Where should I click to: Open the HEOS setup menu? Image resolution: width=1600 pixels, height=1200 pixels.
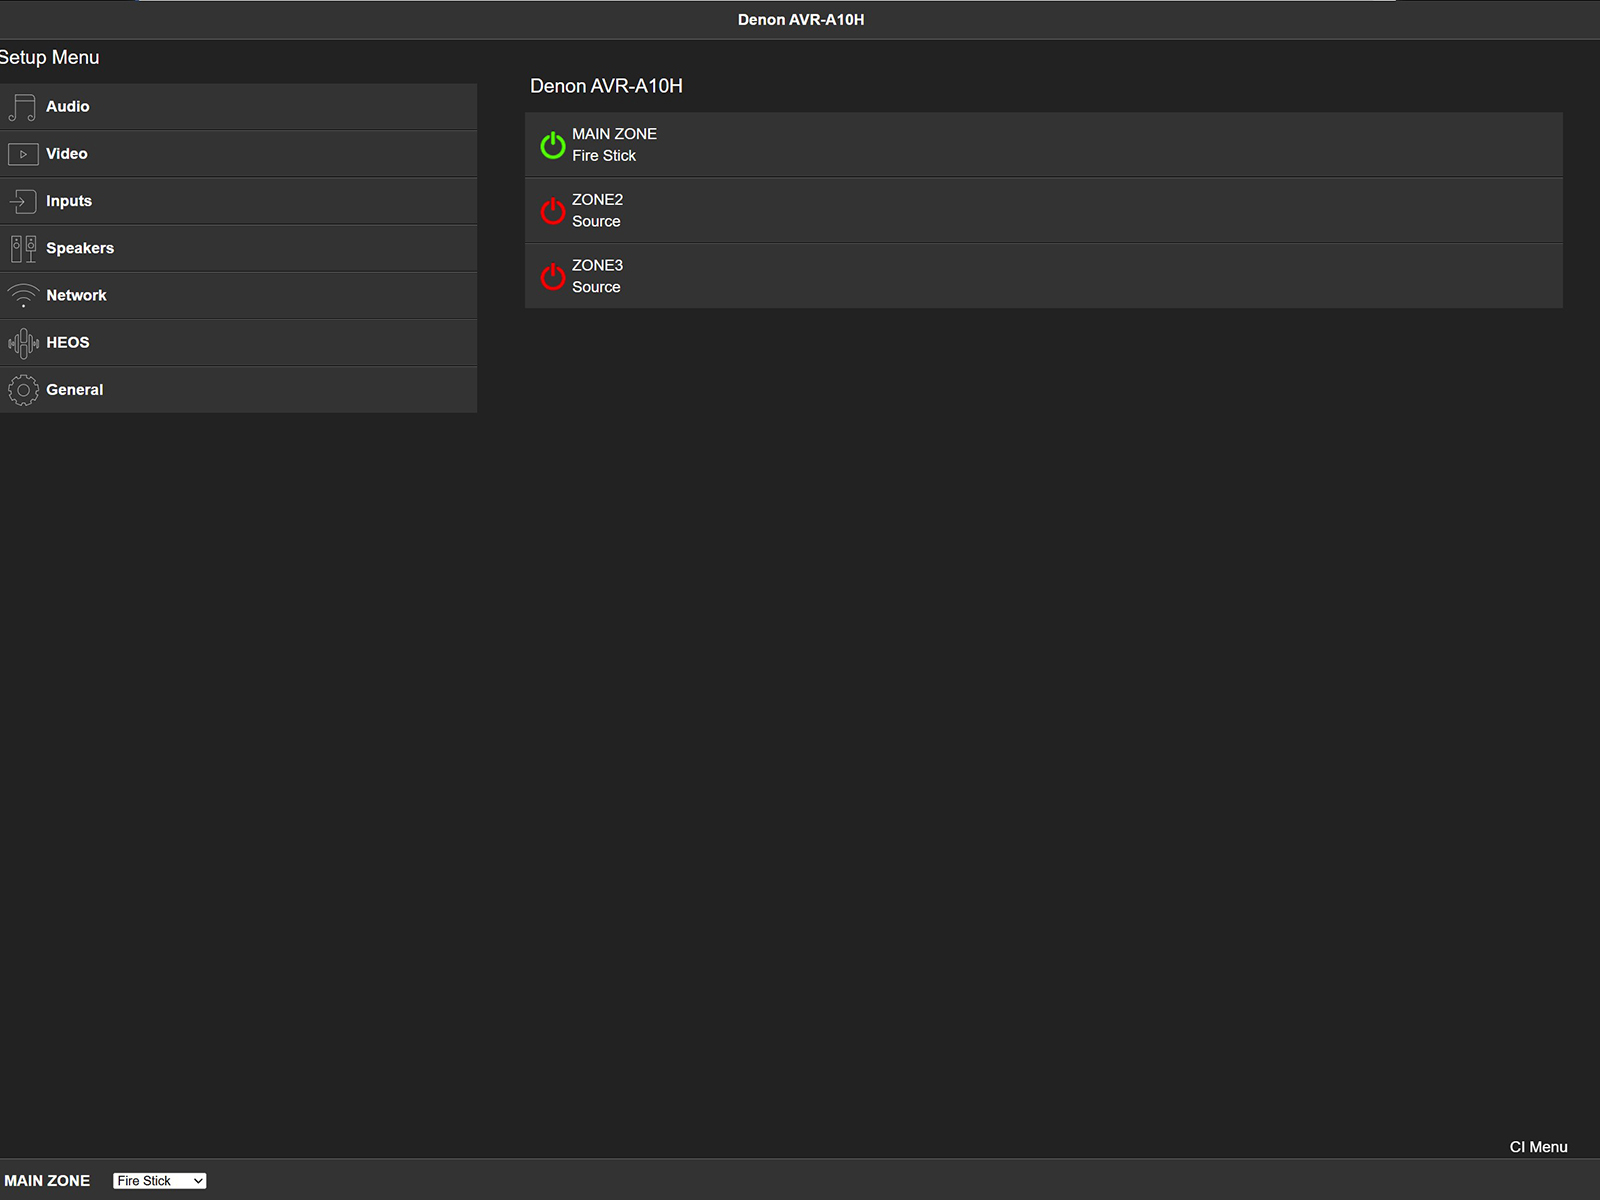[238, 343]
